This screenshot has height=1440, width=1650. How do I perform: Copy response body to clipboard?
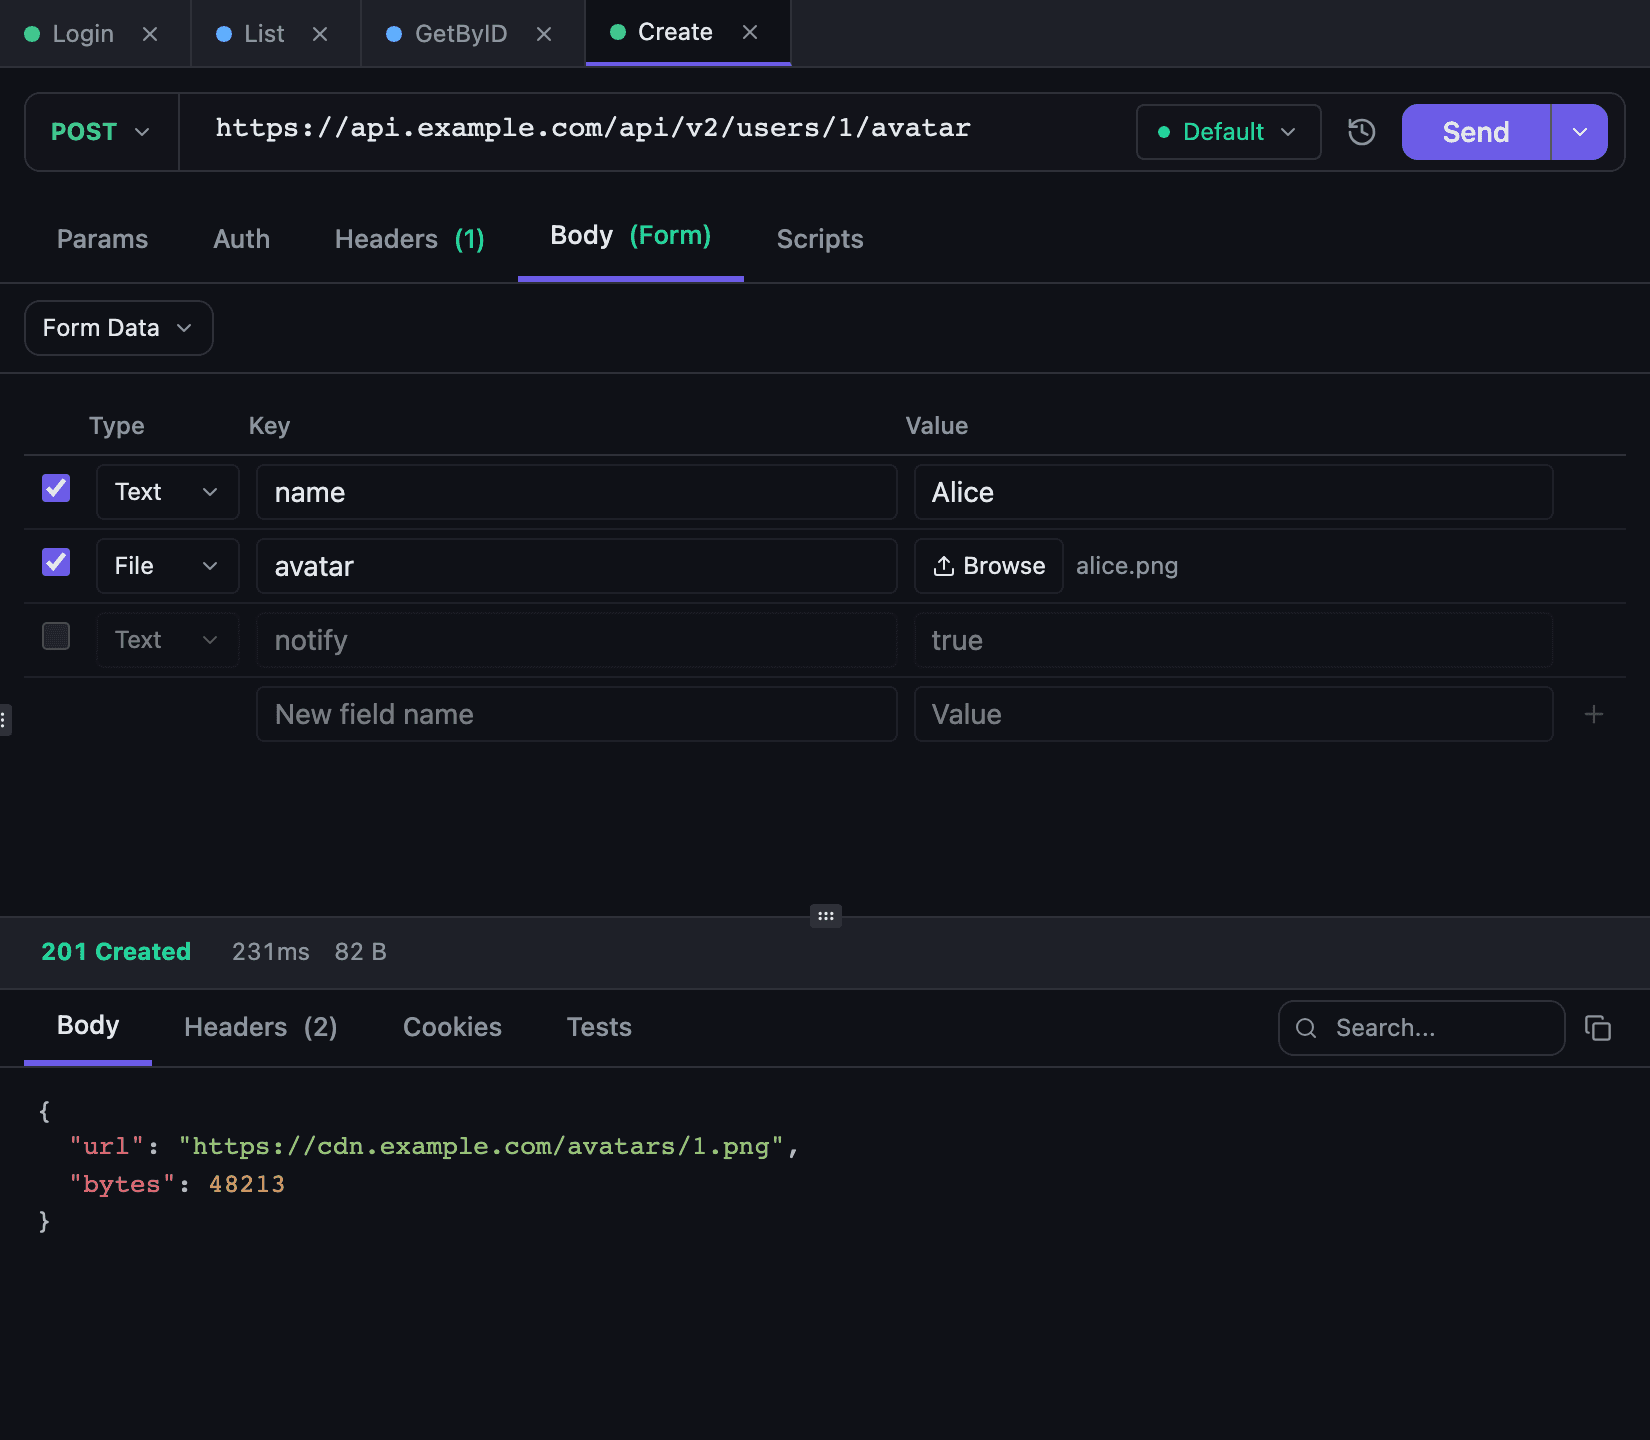(1598, 1028)
